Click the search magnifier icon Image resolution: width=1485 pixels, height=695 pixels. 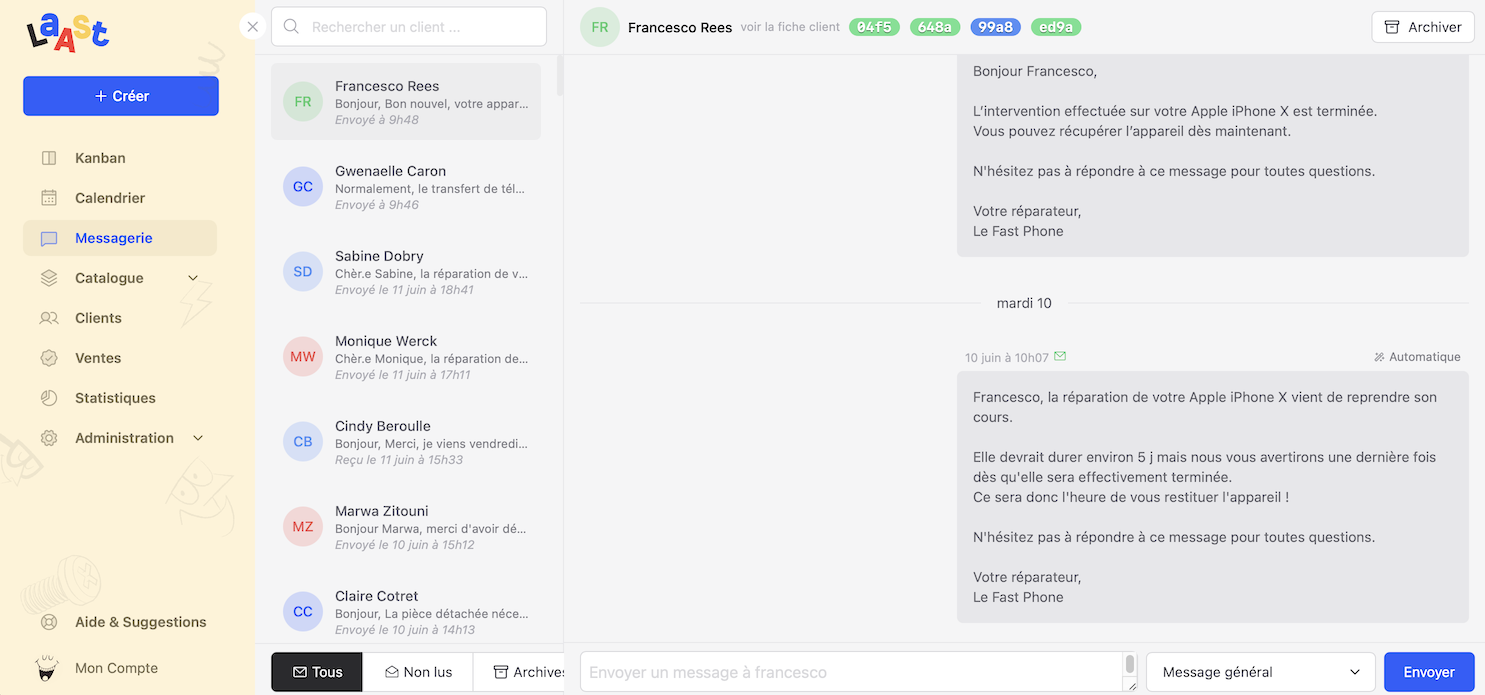coord(292,27)
